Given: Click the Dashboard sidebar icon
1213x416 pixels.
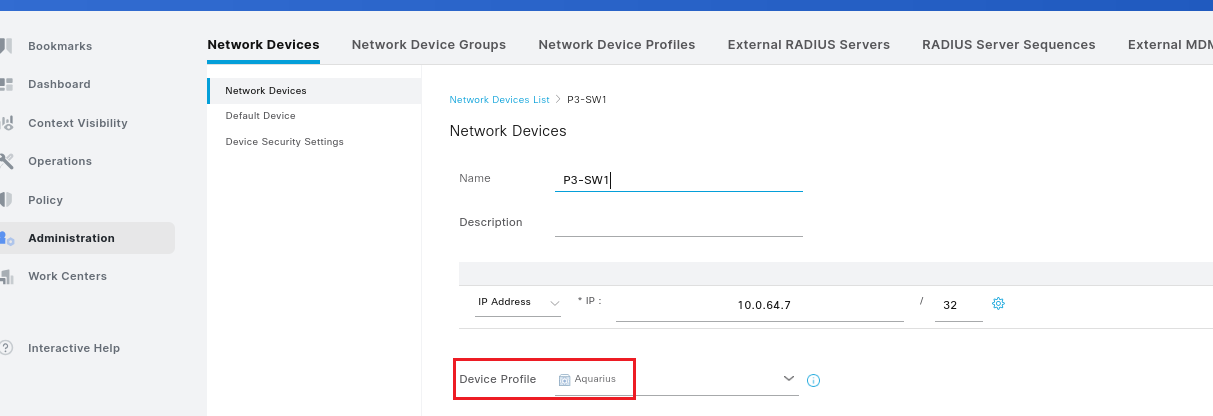Looking at the screenshot, I should click(x=6, y=84).
